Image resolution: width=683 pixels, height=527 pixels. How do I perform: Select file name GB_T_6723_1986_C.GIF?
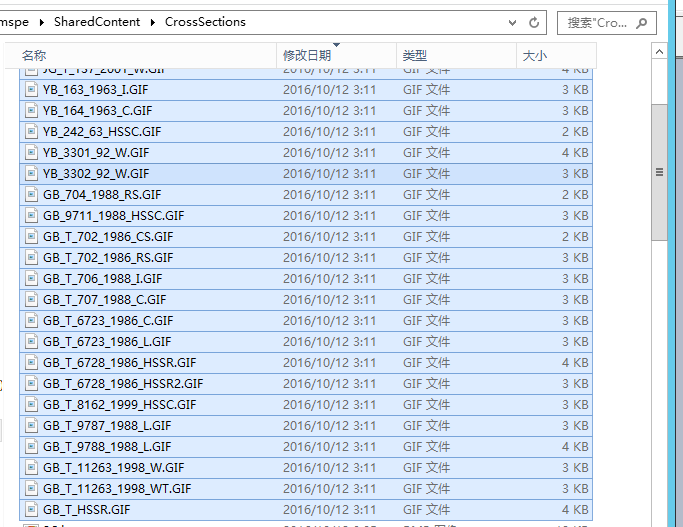pos(108,321)
